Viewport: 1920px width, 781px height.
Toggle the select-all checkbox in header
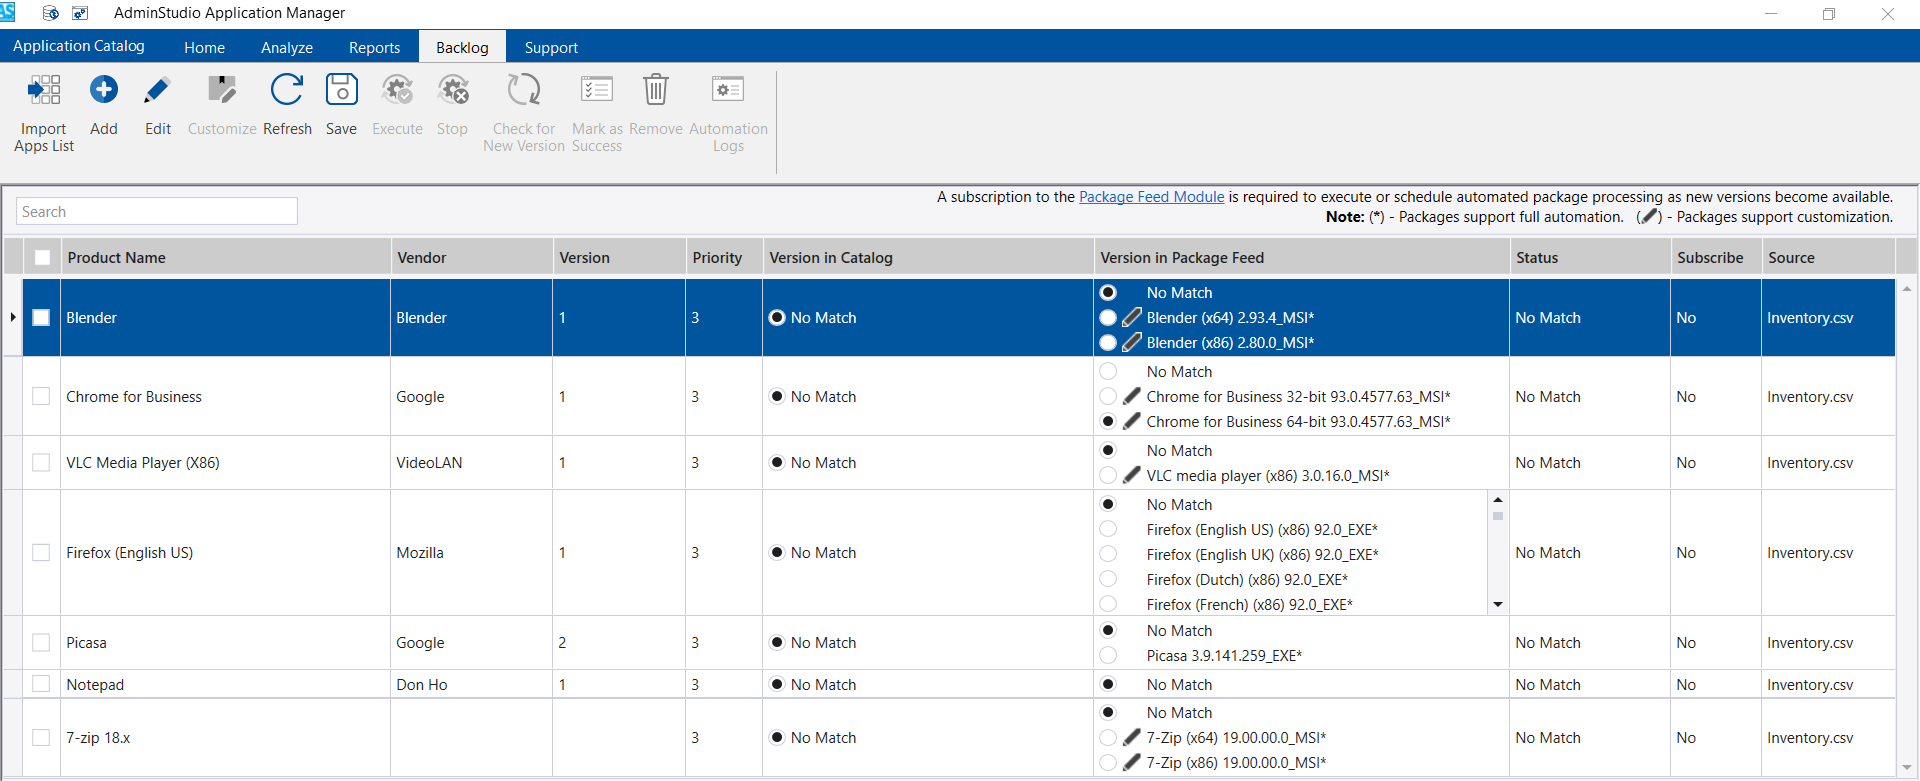[42, 258]
